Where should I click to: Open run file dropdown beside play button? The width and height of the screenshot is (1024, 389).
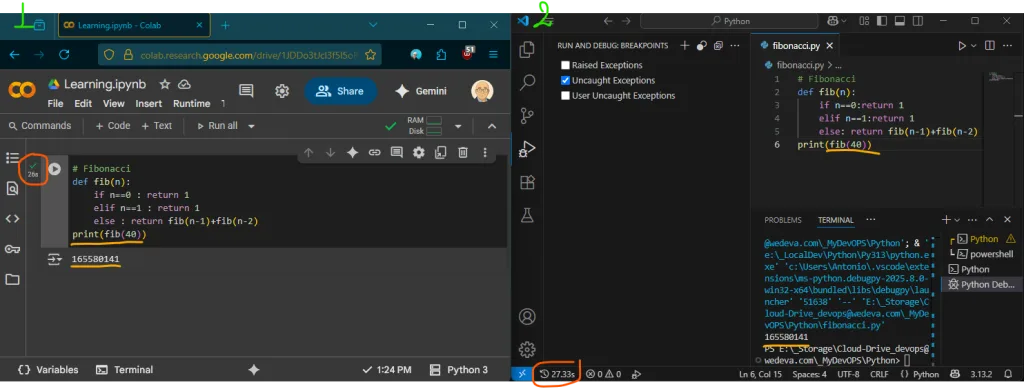point(974,46)
